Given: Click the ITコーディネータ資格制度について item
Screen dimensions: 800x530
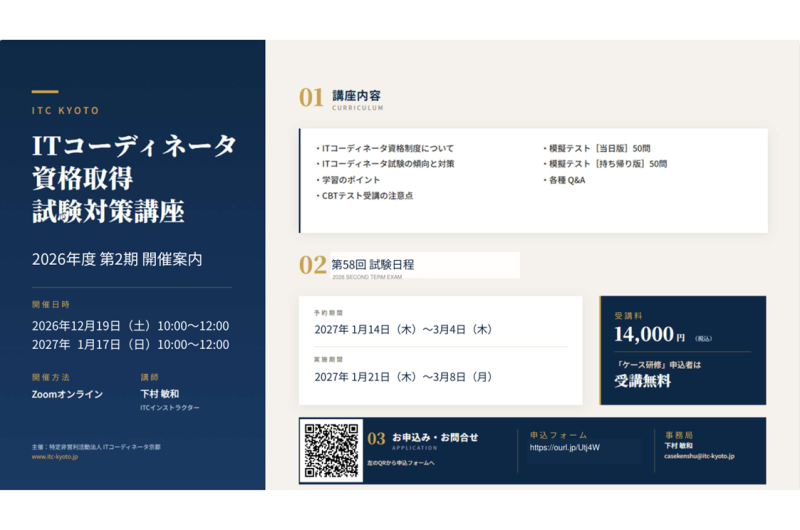Looking at the screenshot, I should pyautogui.click(x=385, y=148).
